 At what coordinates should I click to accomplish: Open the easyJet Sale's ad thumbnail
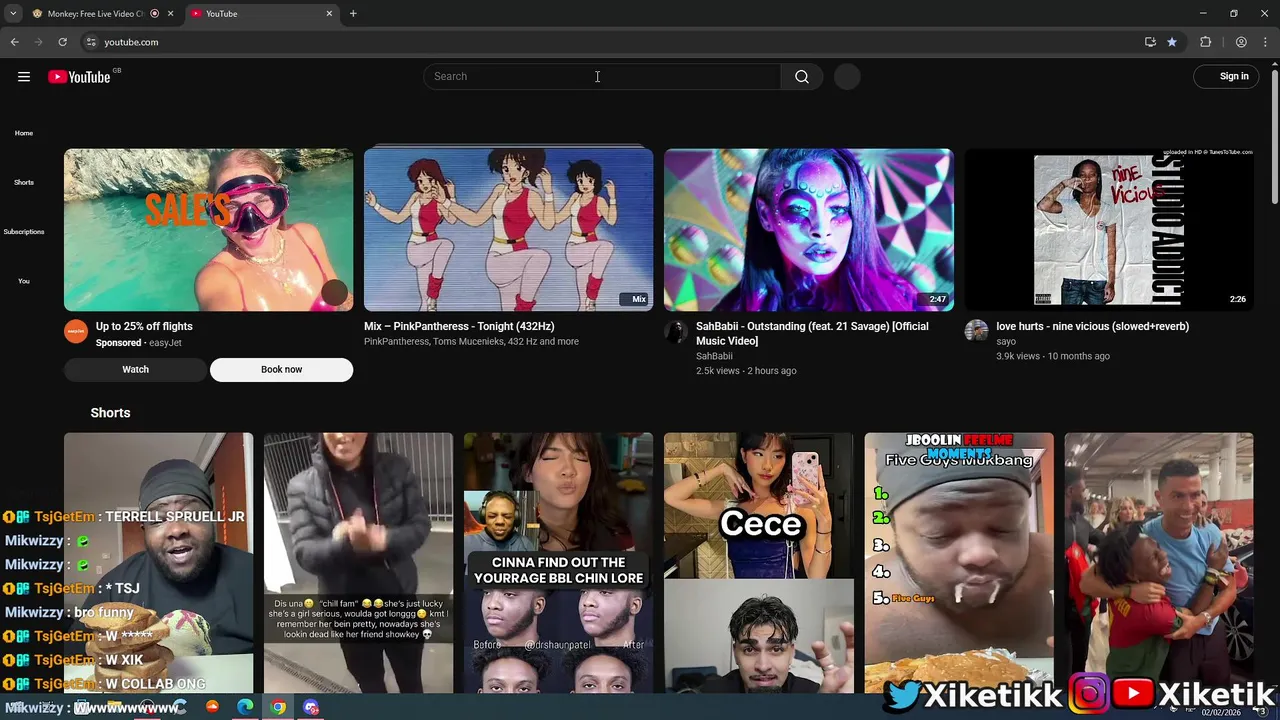[209, 230]
